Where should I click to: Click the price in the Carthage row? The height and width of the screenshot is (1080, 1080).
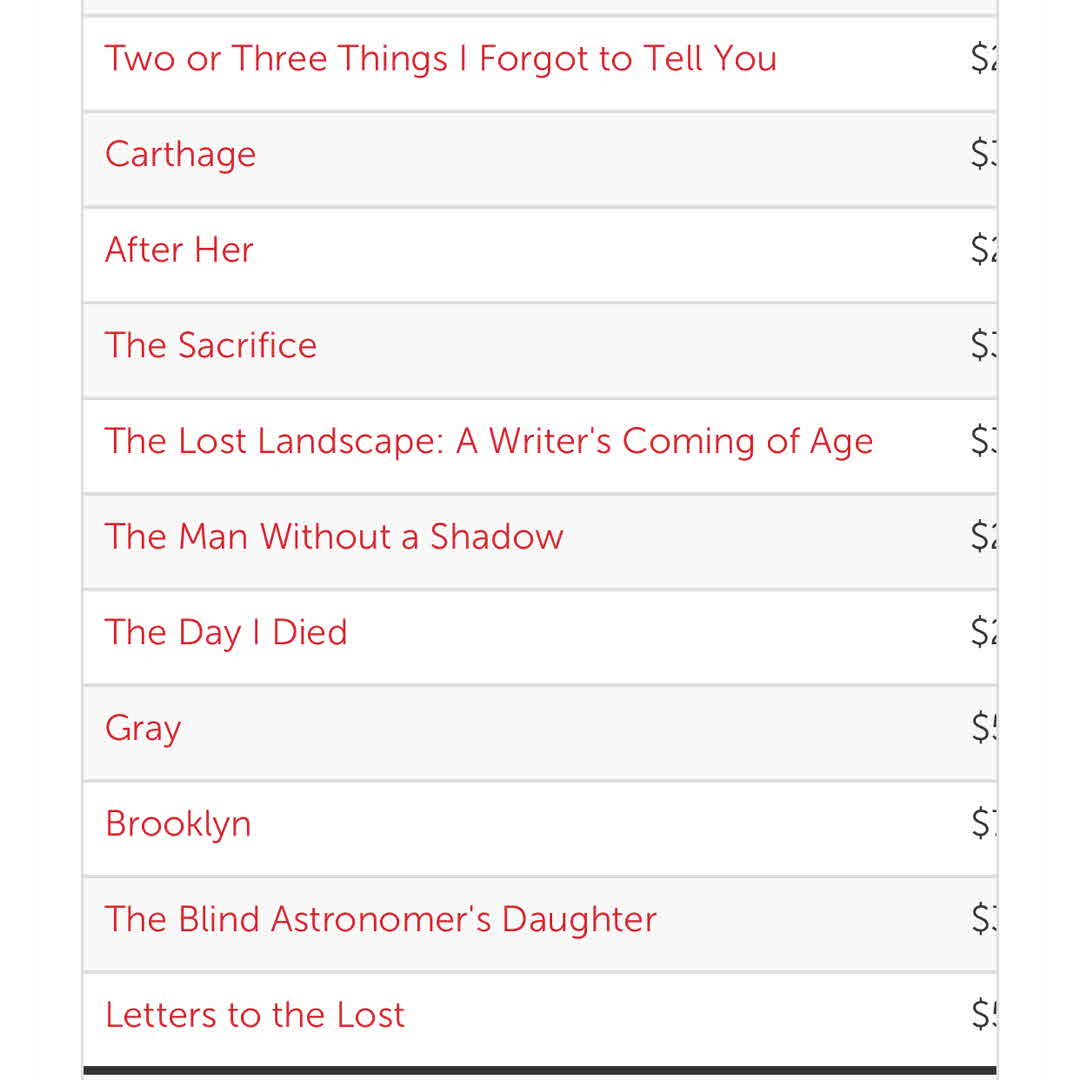tap(983, 155)
